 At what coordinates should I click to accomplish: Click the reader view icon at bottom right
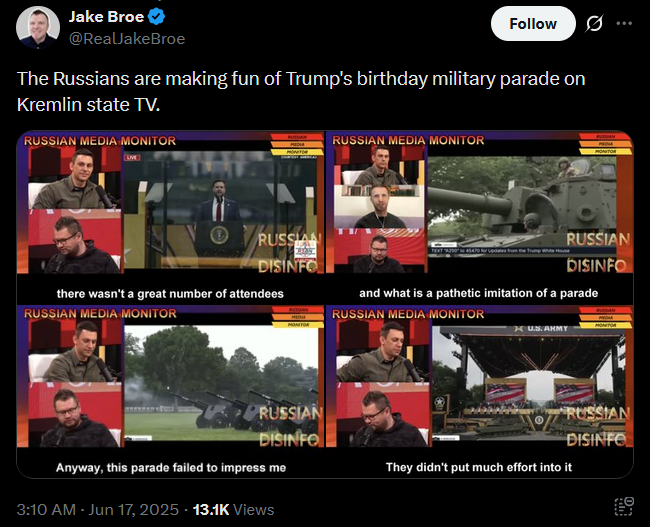point(624,506)
